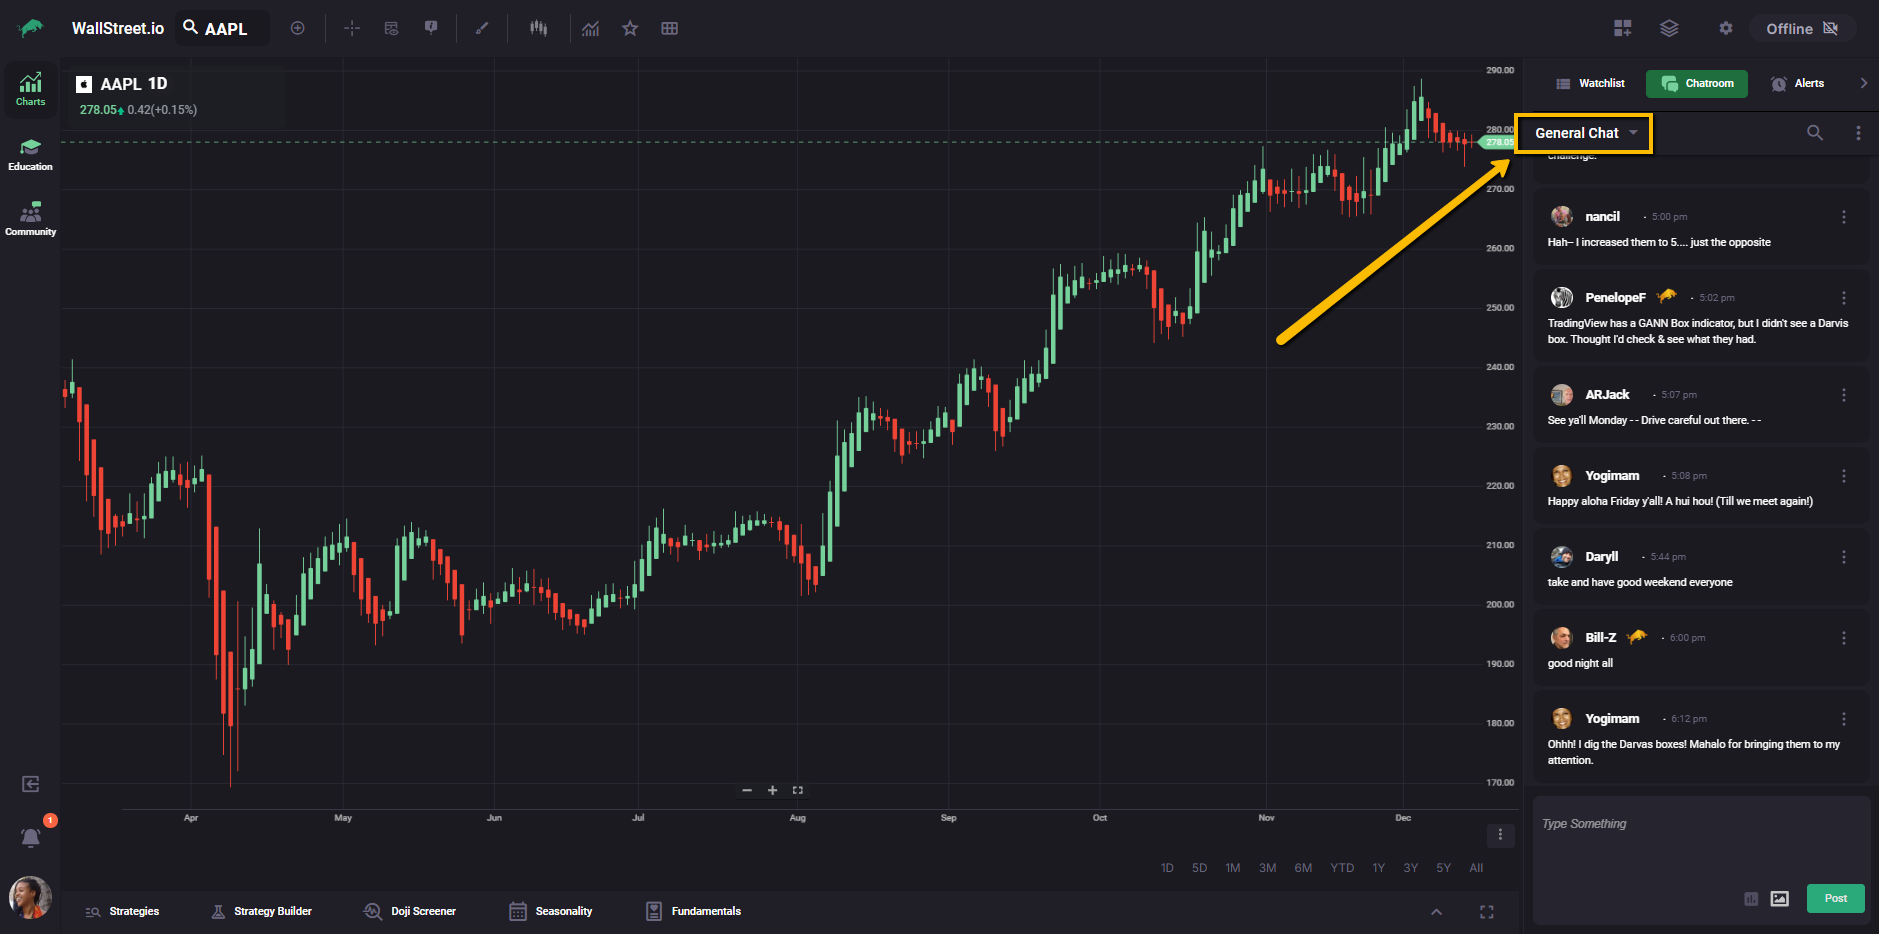Switch to the Alerts tab
The height and width of the screenshot is (934, 1879).
[1798, 83]
